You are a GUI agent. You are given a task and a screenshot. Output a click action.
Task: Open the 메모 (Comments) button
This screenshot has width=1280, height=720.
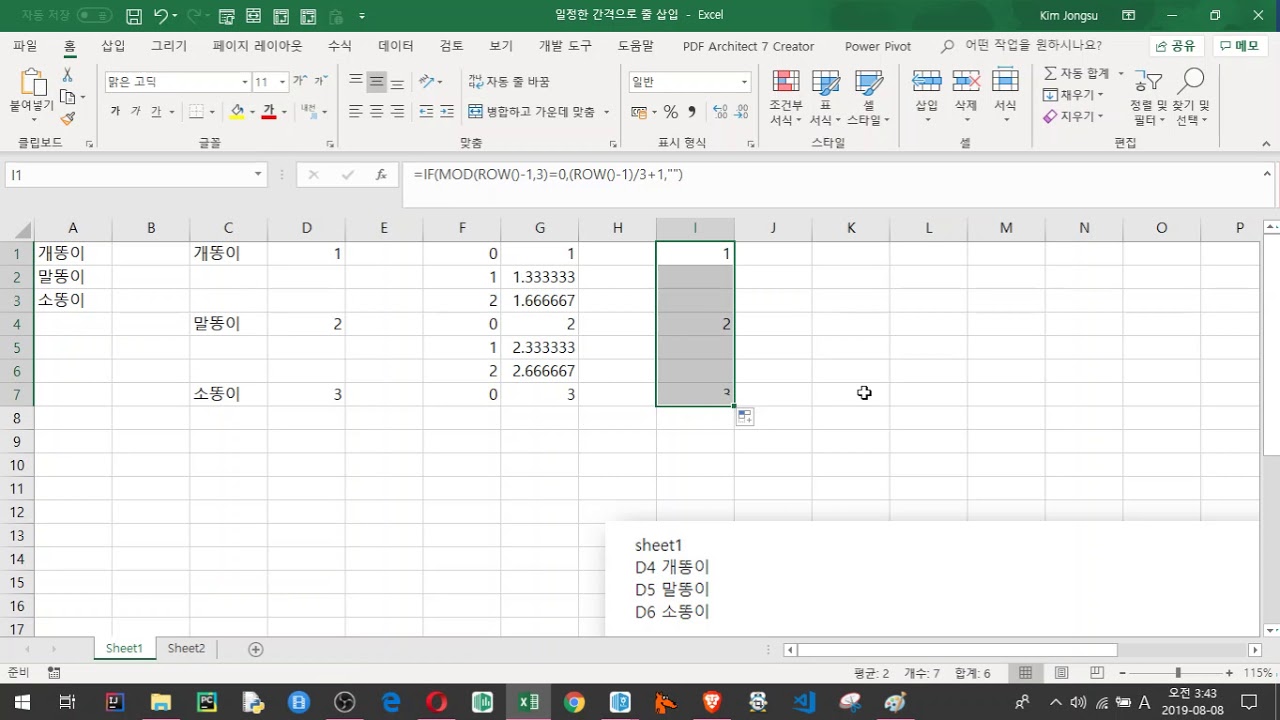1240,46
